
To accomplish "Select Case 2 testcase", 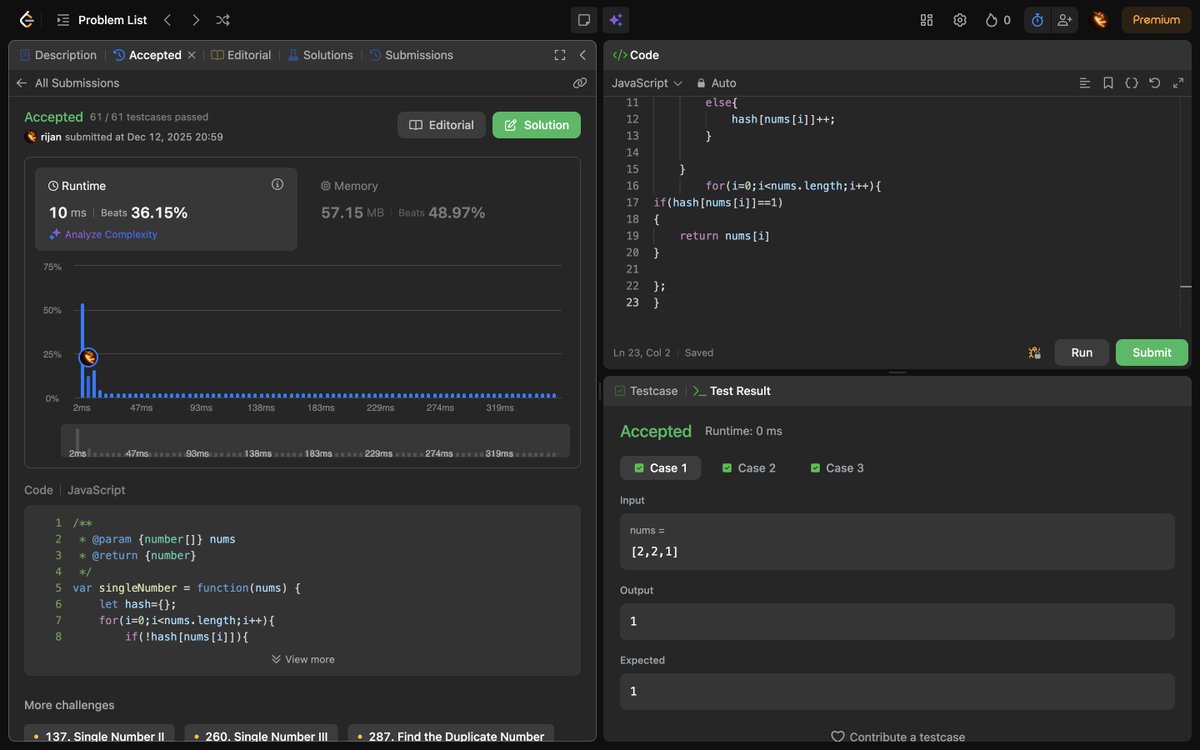I will click(748, 467).
